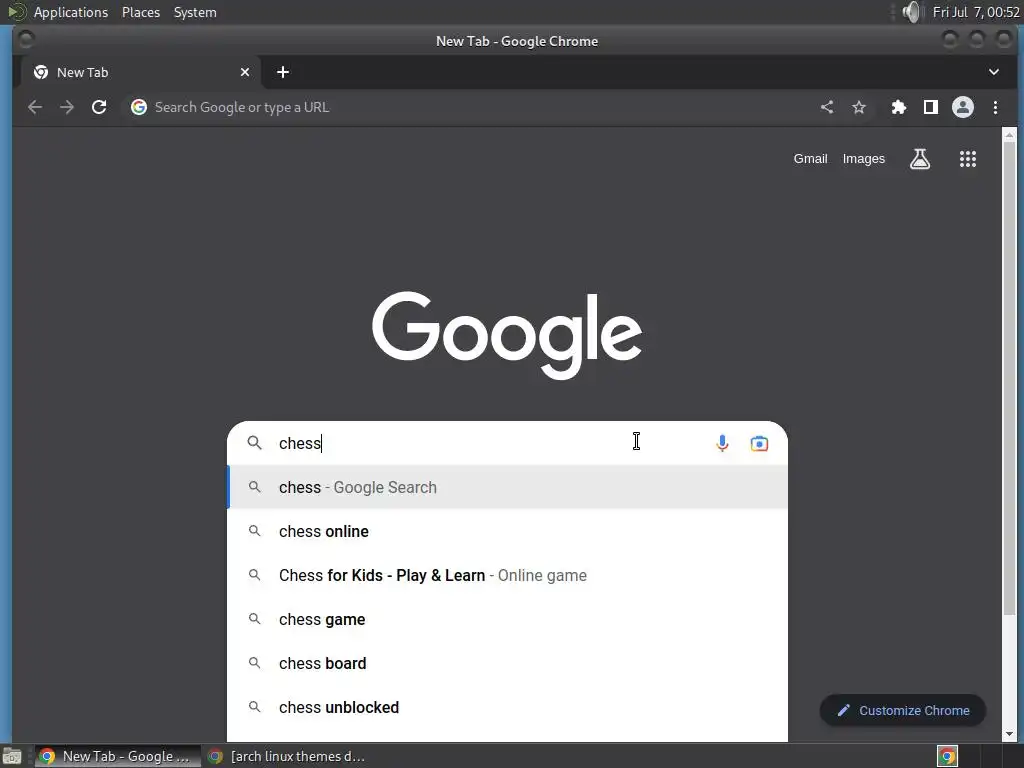Viewport: 1024px width, 768px height.
Task: Click the page vertical scrollbar
Action: point(1009,377)
